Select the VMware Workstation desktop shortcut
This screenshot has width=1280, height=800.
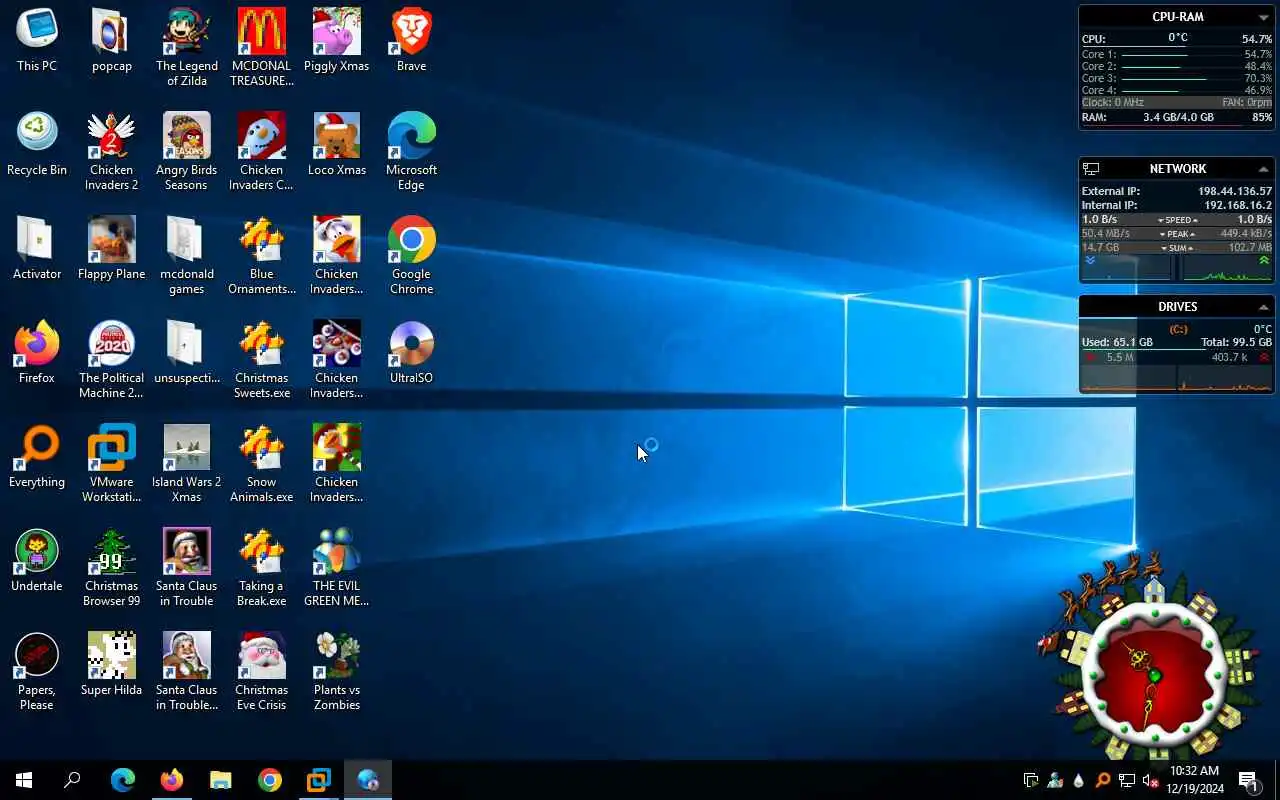click(112, 463)
